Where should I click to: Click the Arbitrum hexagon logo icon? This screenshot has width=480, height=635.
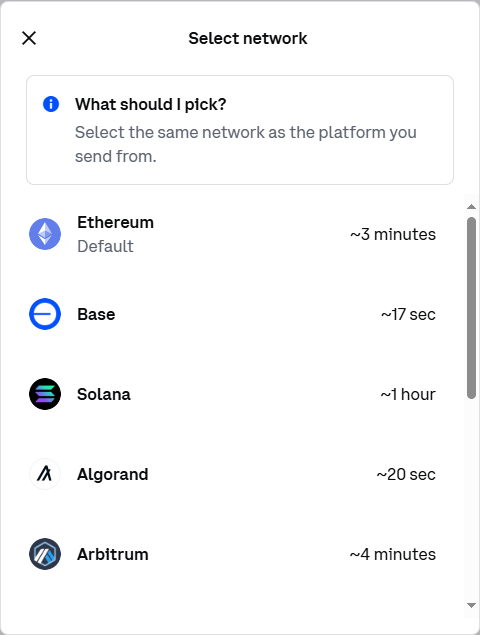click(x=45, y=554)
